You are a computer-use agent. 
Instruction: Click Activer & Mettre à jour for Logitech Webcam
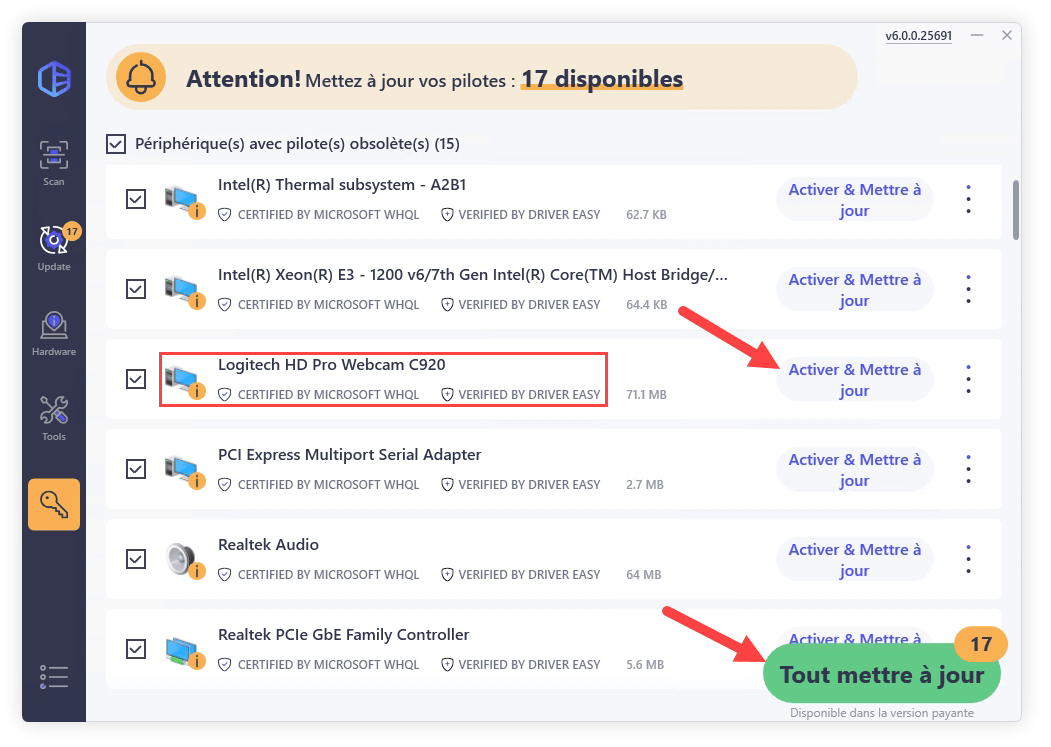(x=854, y=380)
